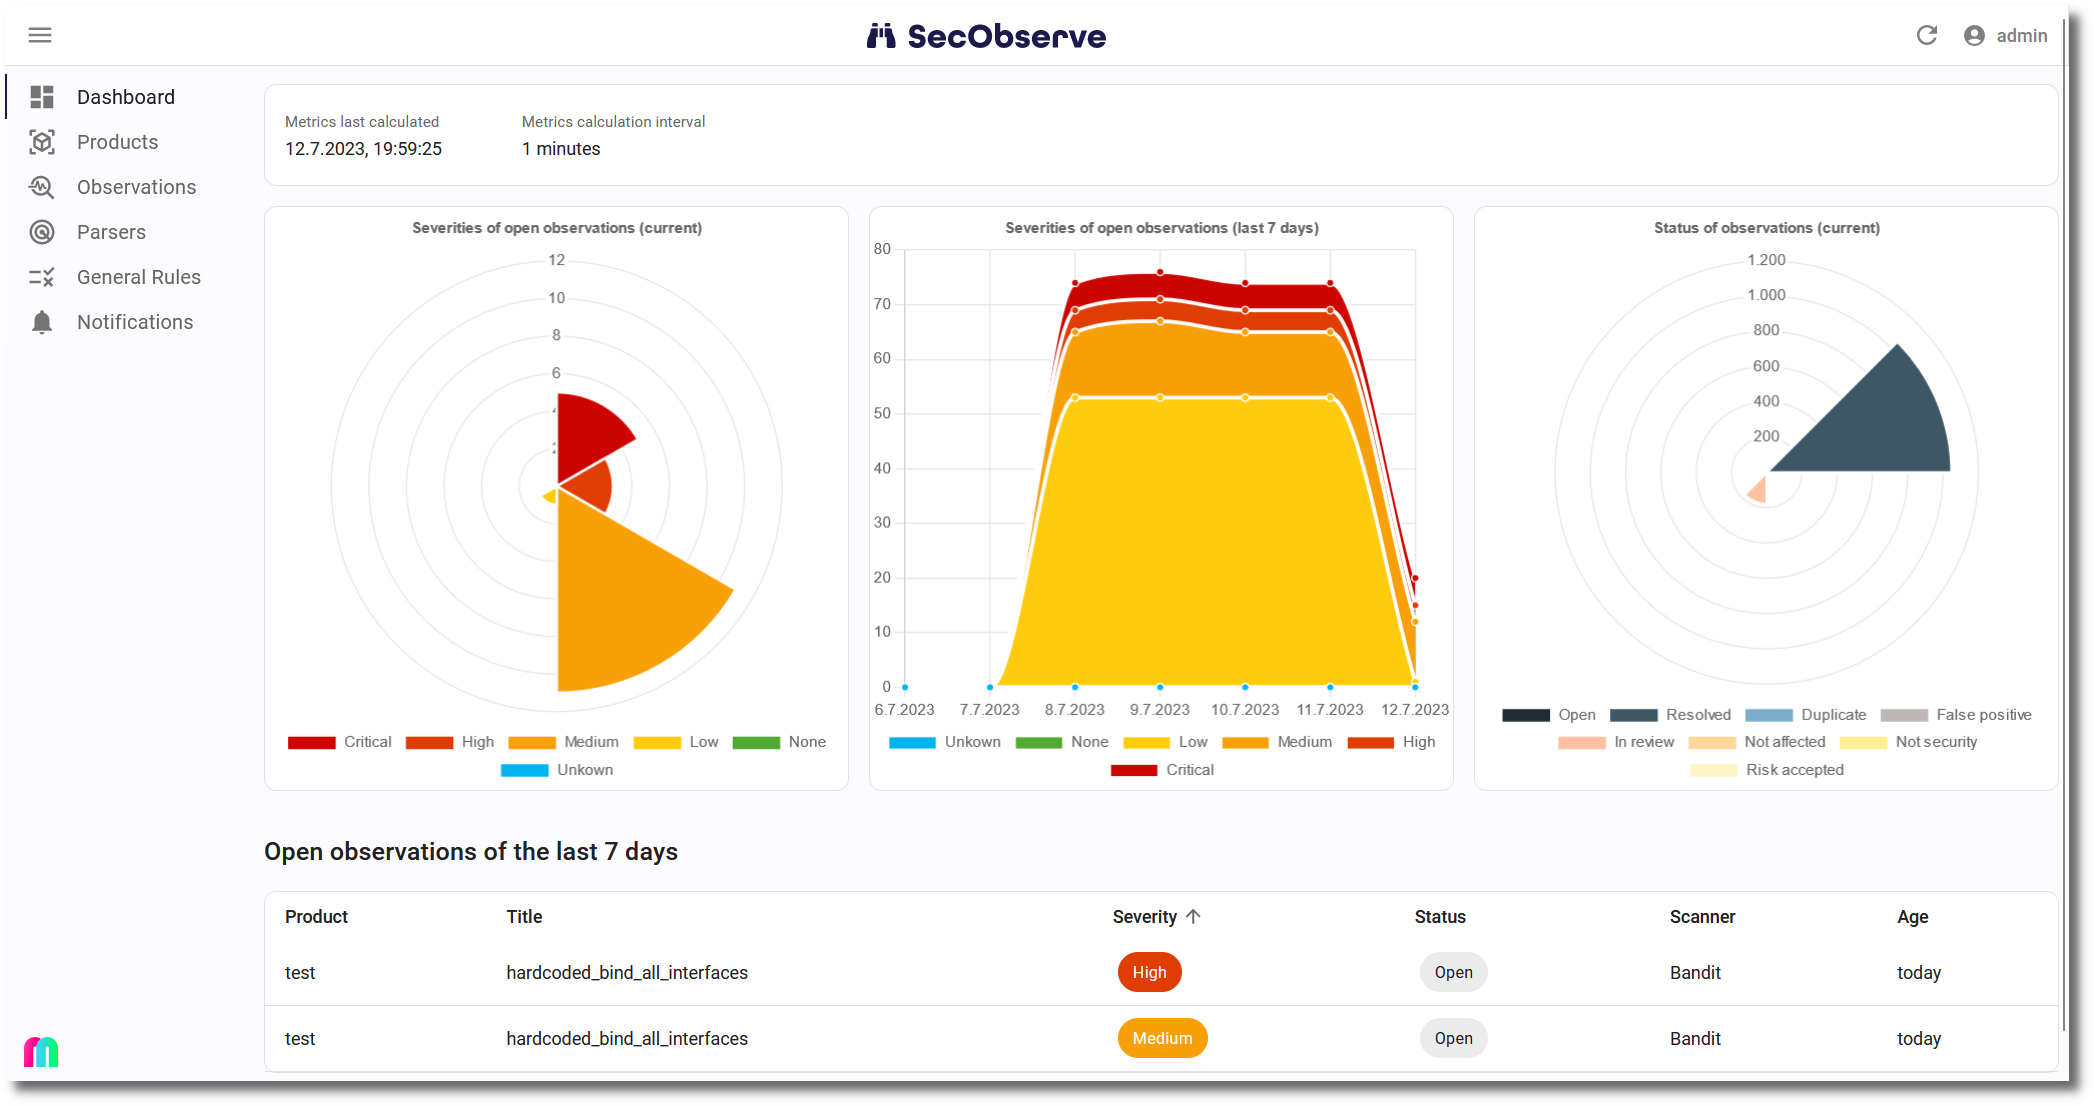
Task: Click the Medium severity chip
Action: click(1162, 1039)
